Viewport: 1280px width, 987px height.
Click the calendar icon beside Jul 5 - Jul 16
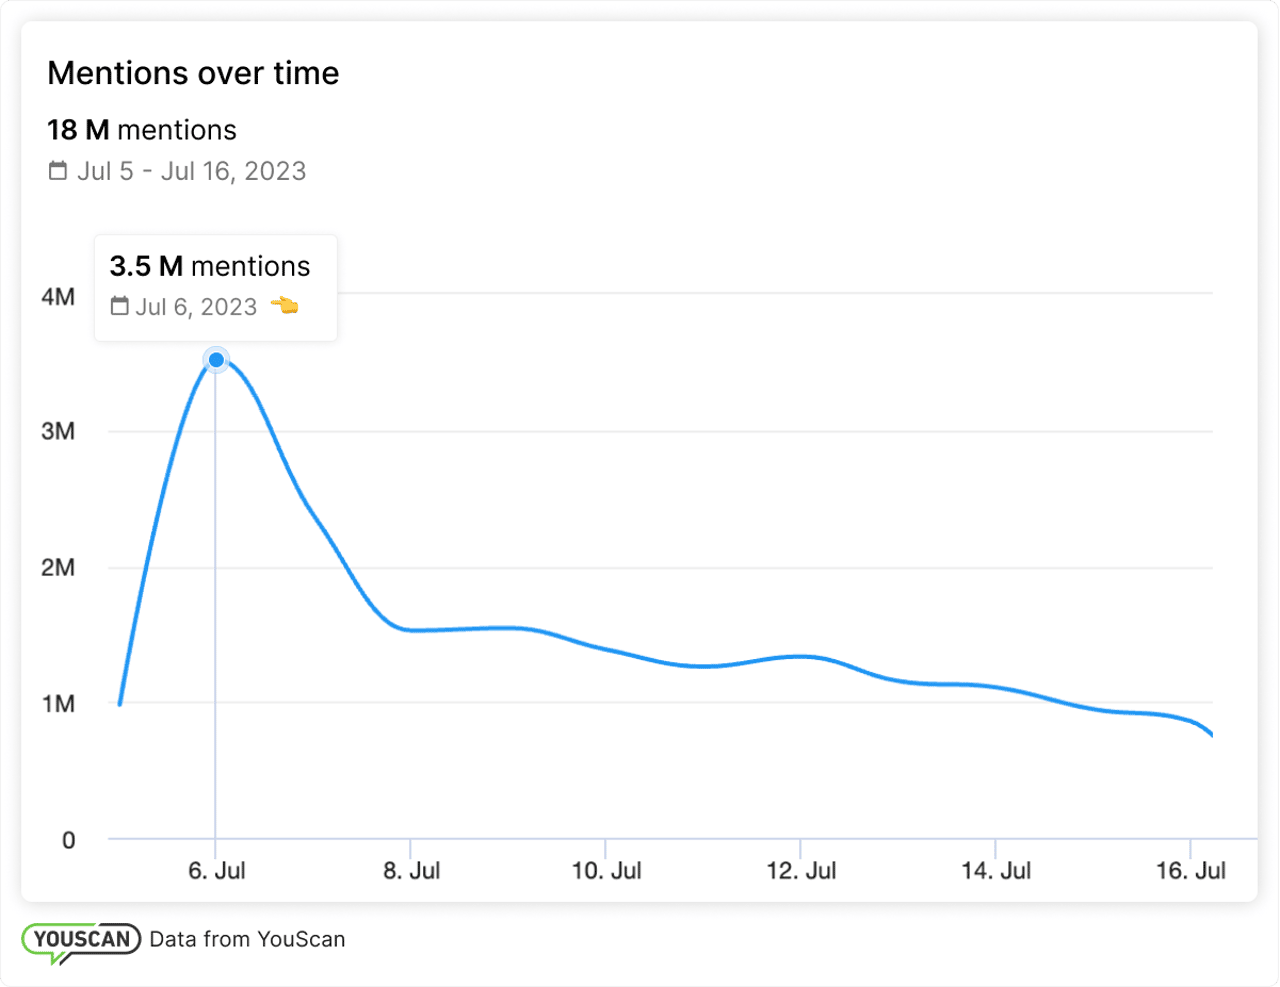(58, 171)
